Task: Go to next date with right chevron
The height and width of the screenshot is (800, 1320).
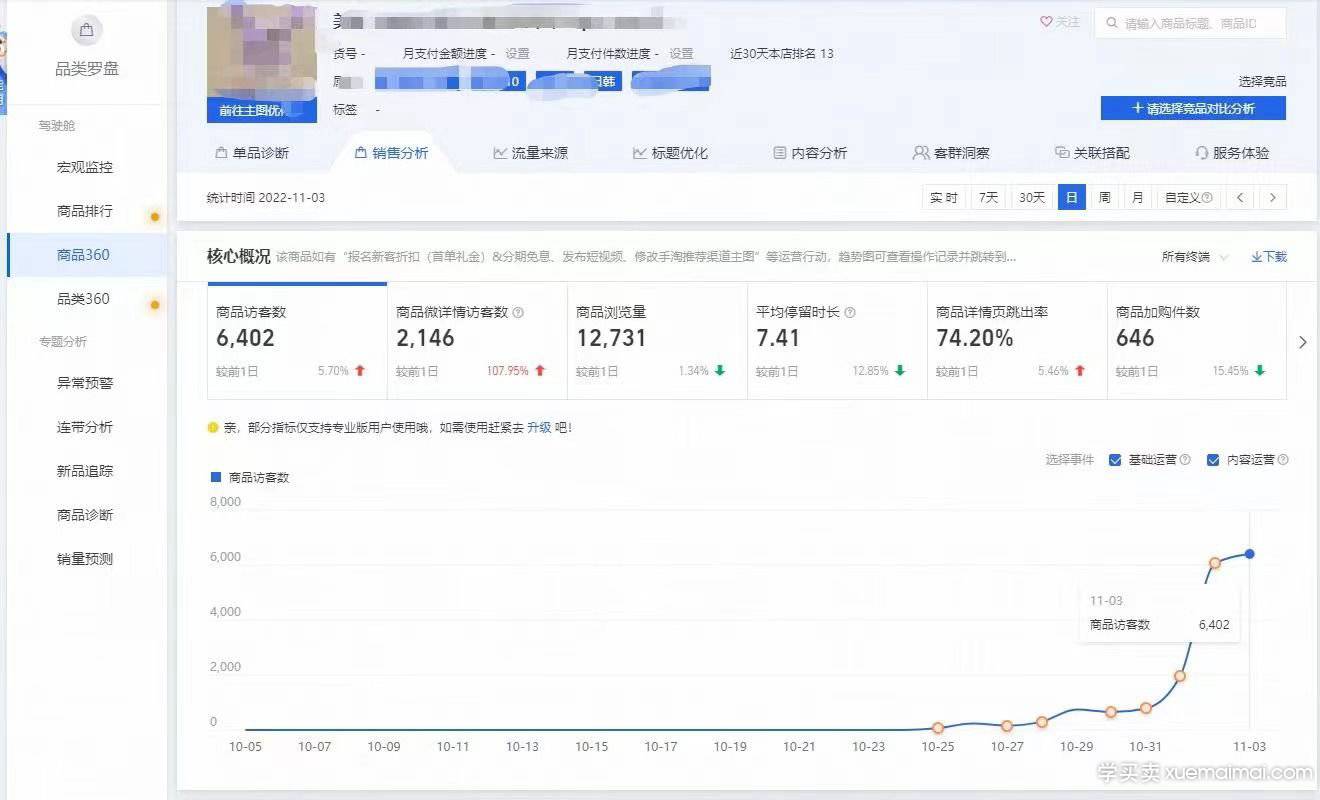Action: coord(1272,198)
